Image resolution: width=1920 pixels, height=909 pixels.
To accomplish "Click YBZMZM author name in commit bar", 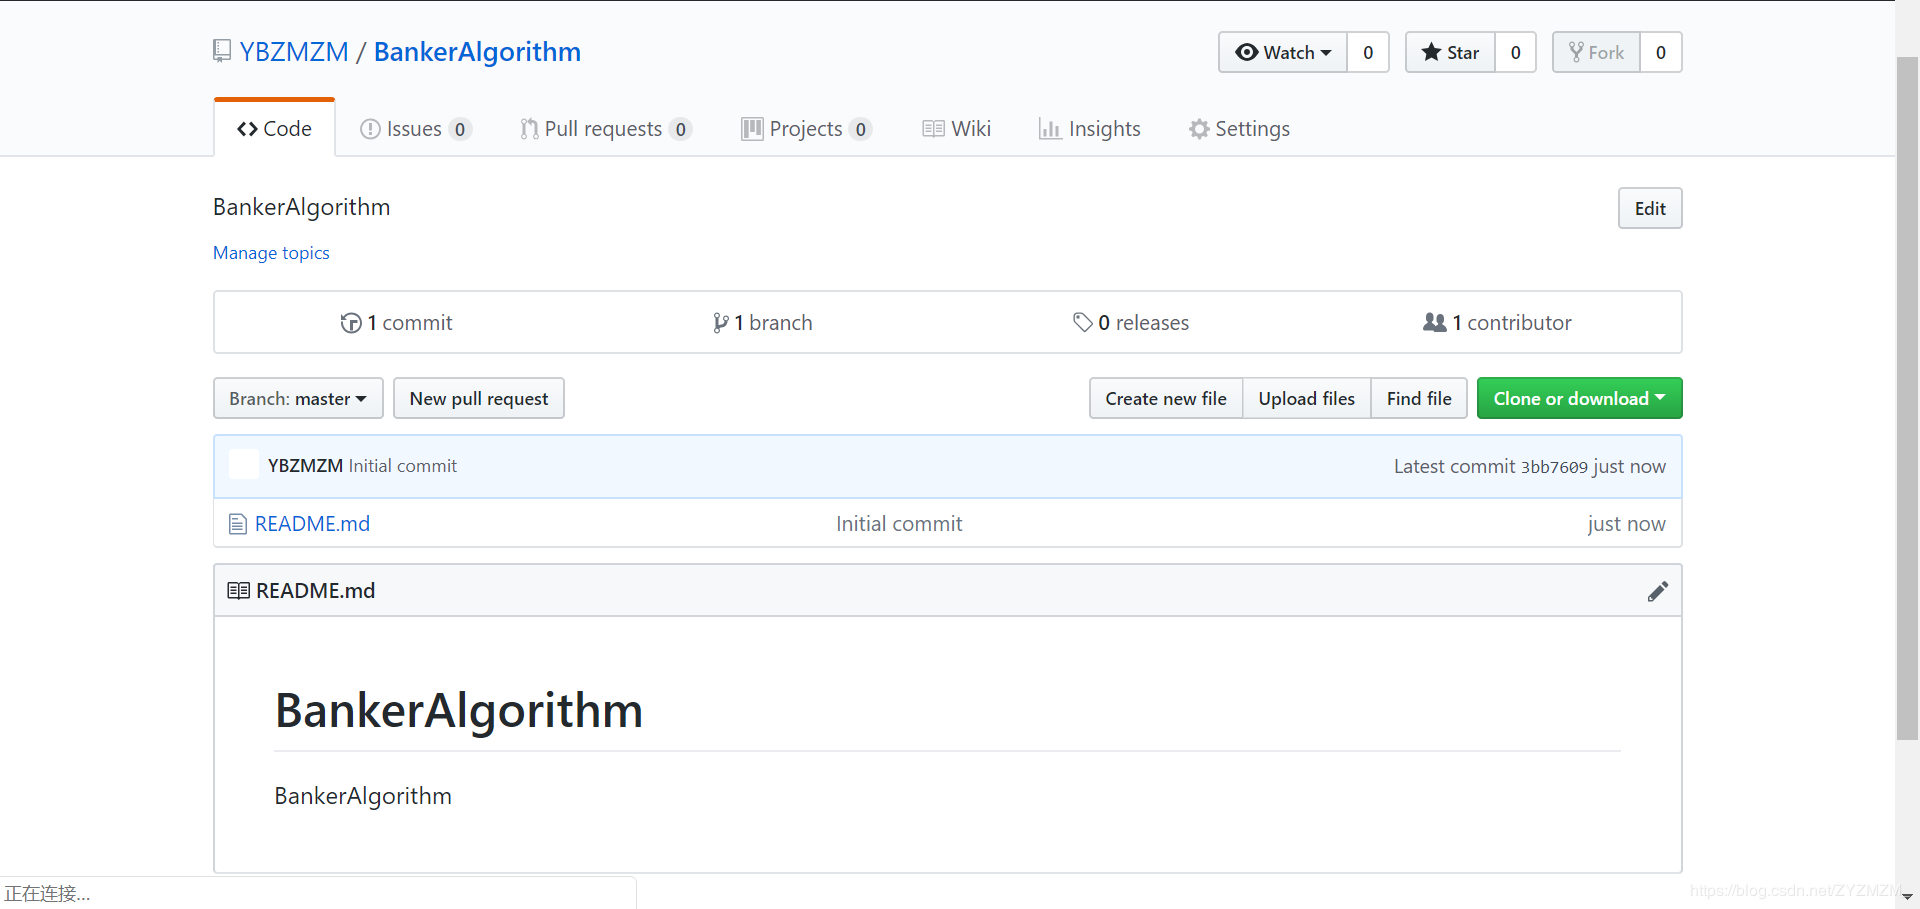I will click(305, 466).
